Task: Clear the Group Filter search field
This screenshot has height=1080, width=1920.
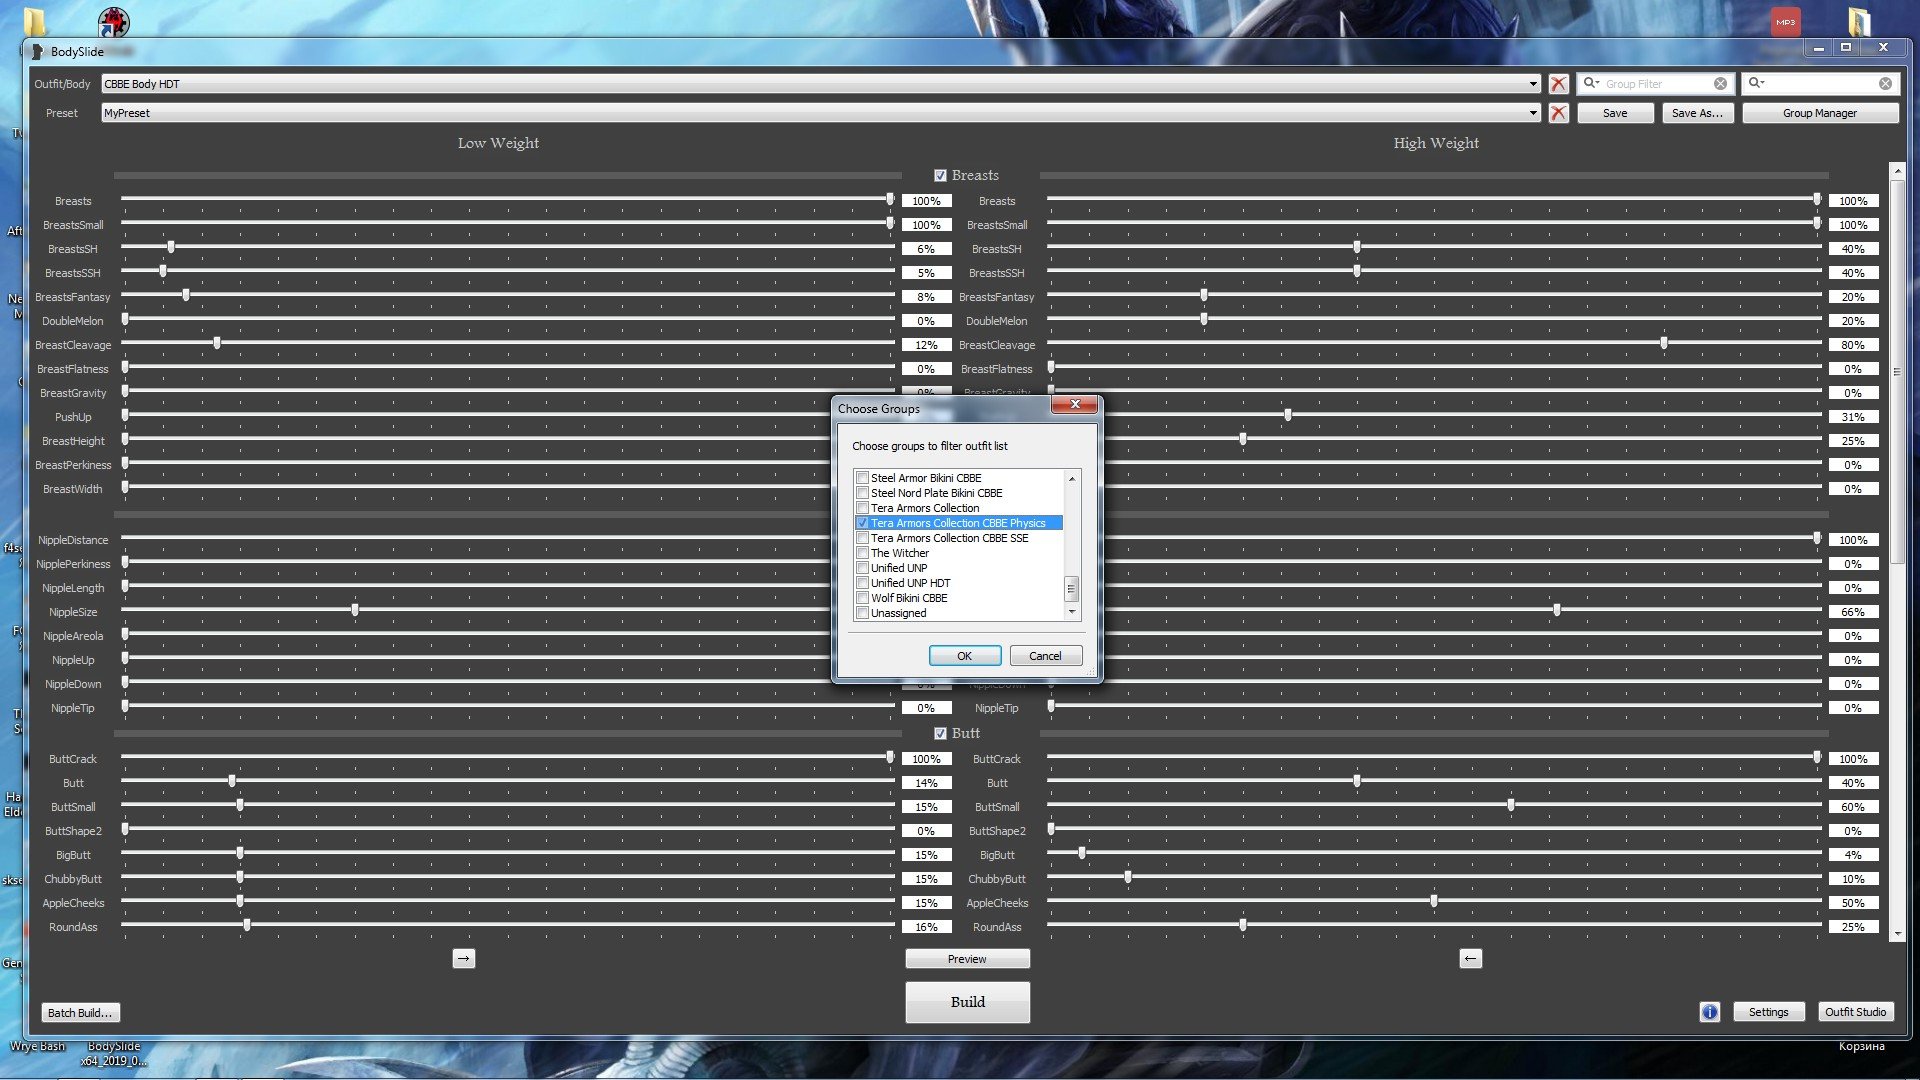Action: coord(1720,84)
